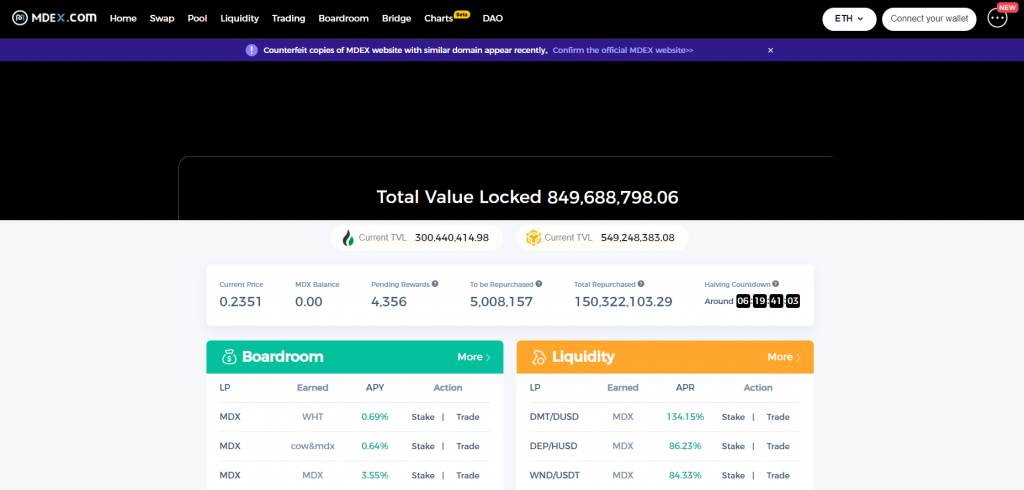Stake in the WND/USDT liquidity row
This screenshot has width=1024, height=490.
pyautogui.click(x=733, y=476)
